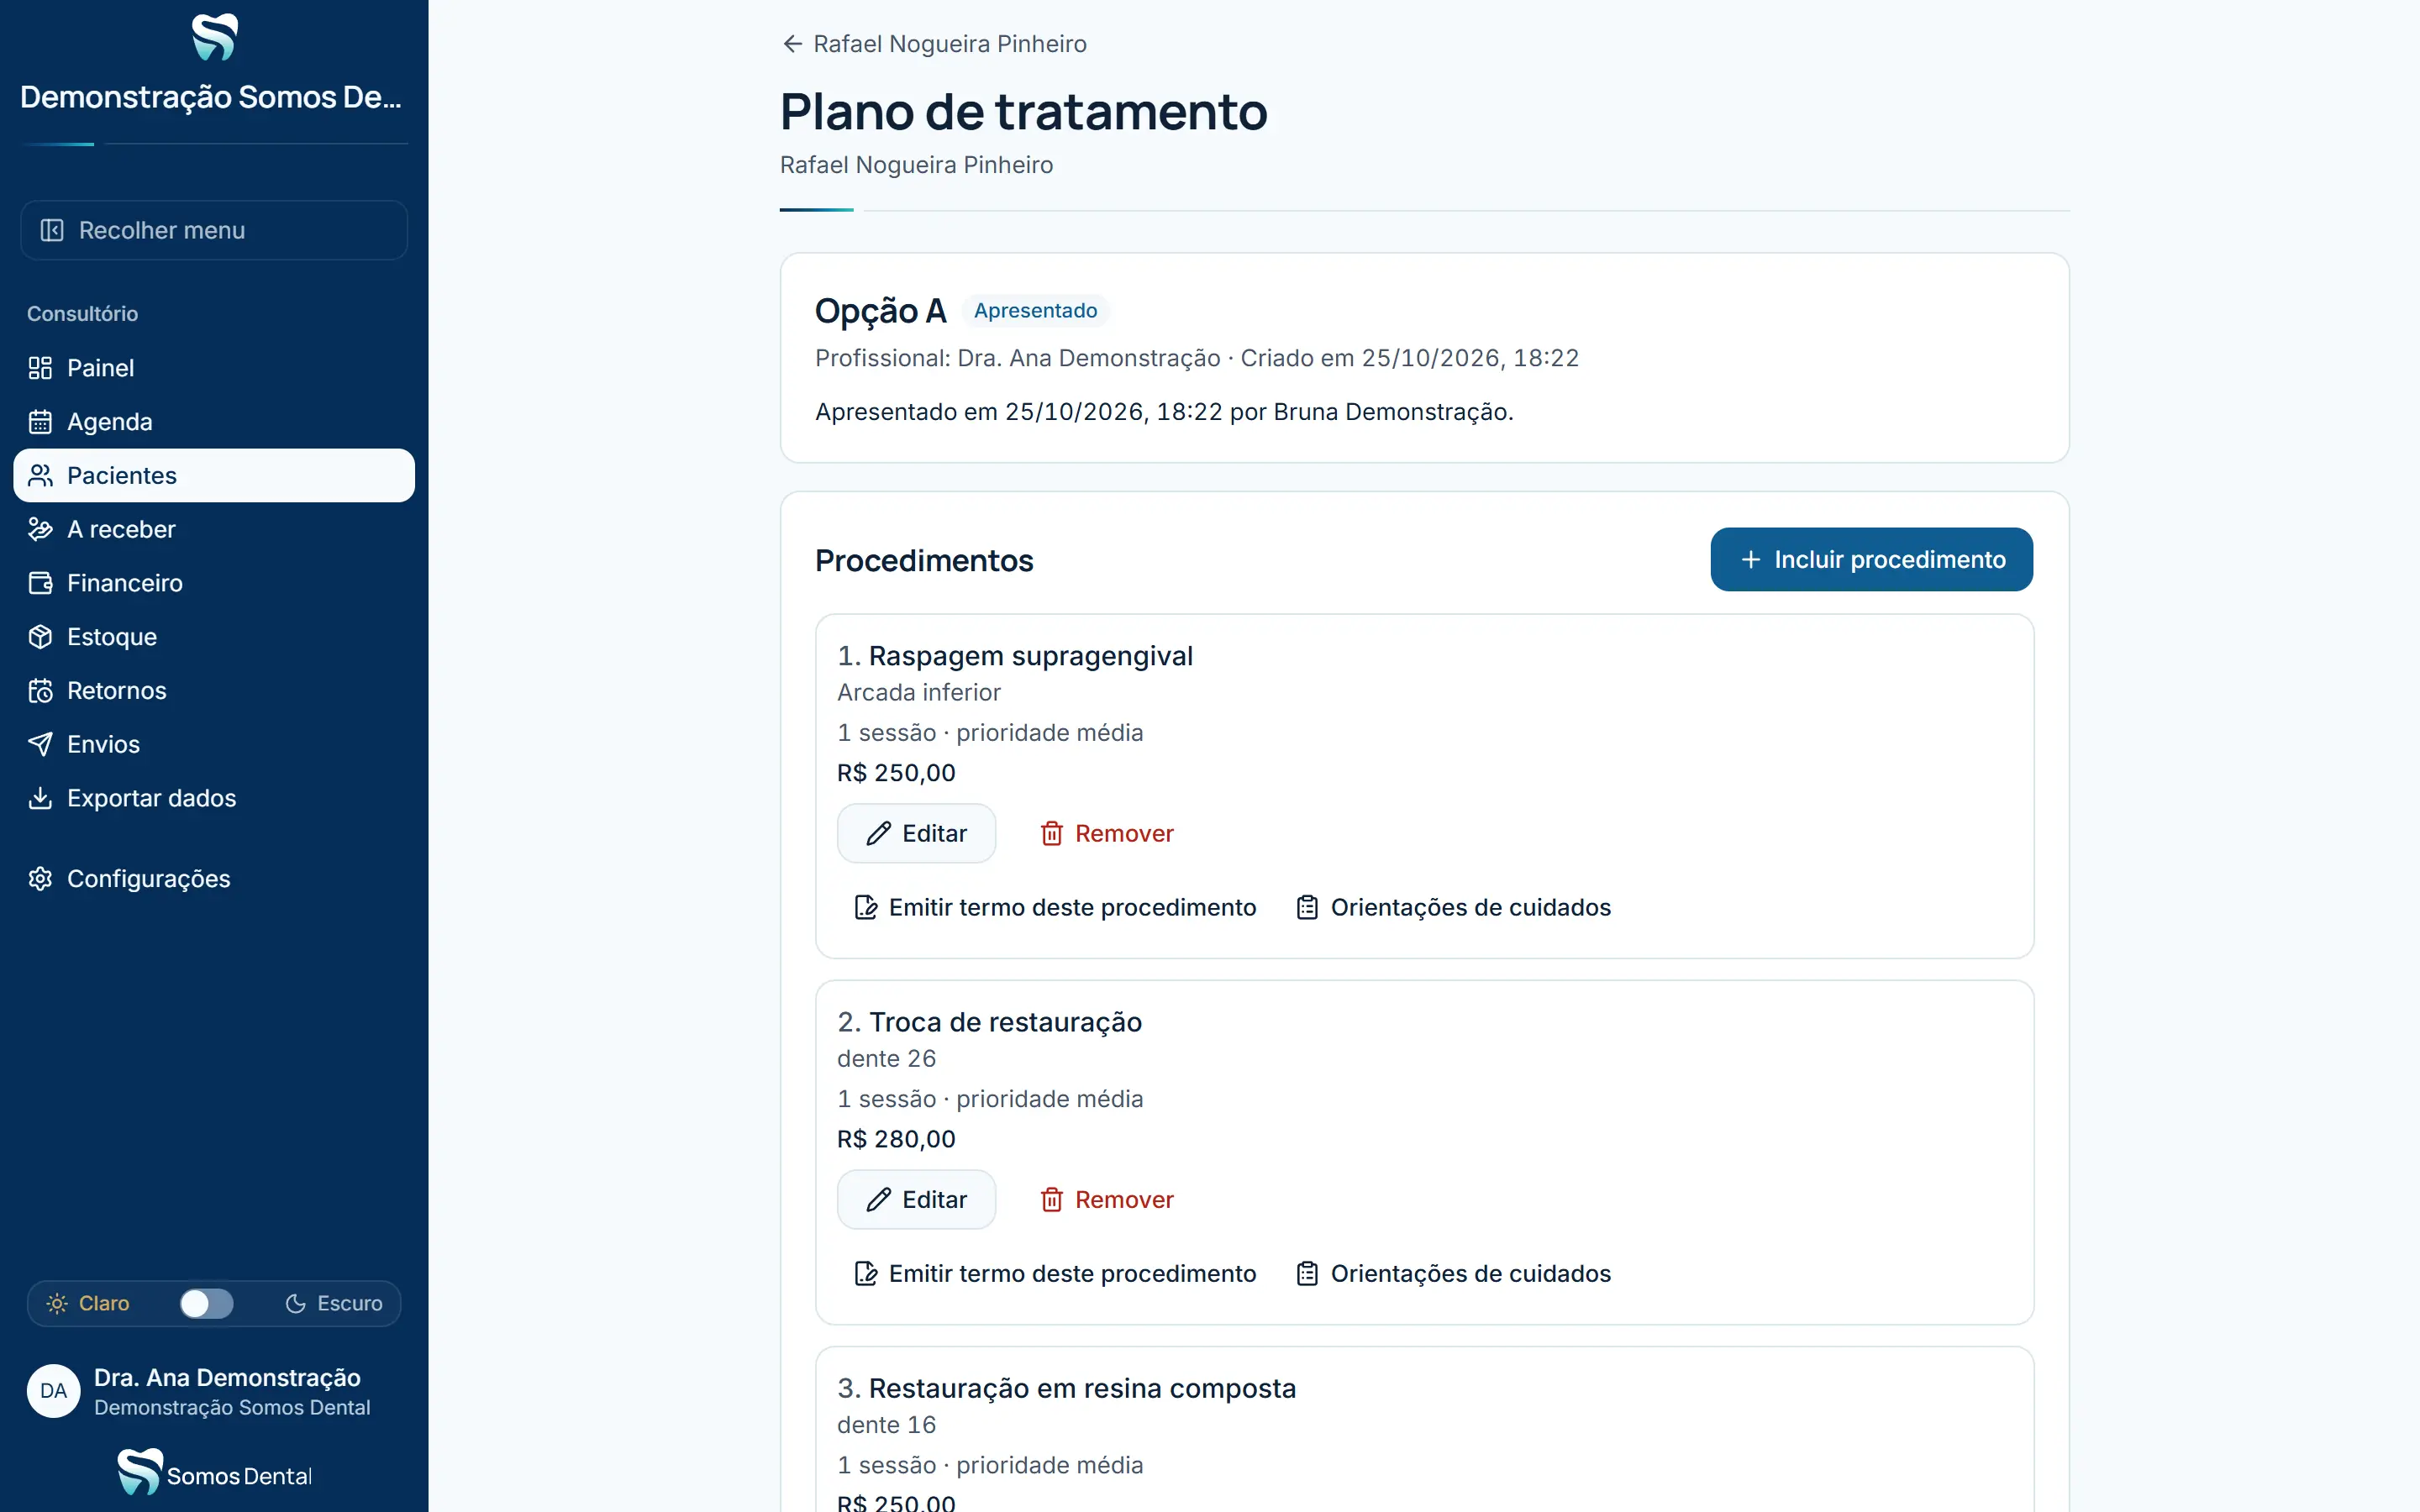The image size is (2420, 1512).
Task: Remove the Troca de restauração procedure
Action: point(1106,1199)
